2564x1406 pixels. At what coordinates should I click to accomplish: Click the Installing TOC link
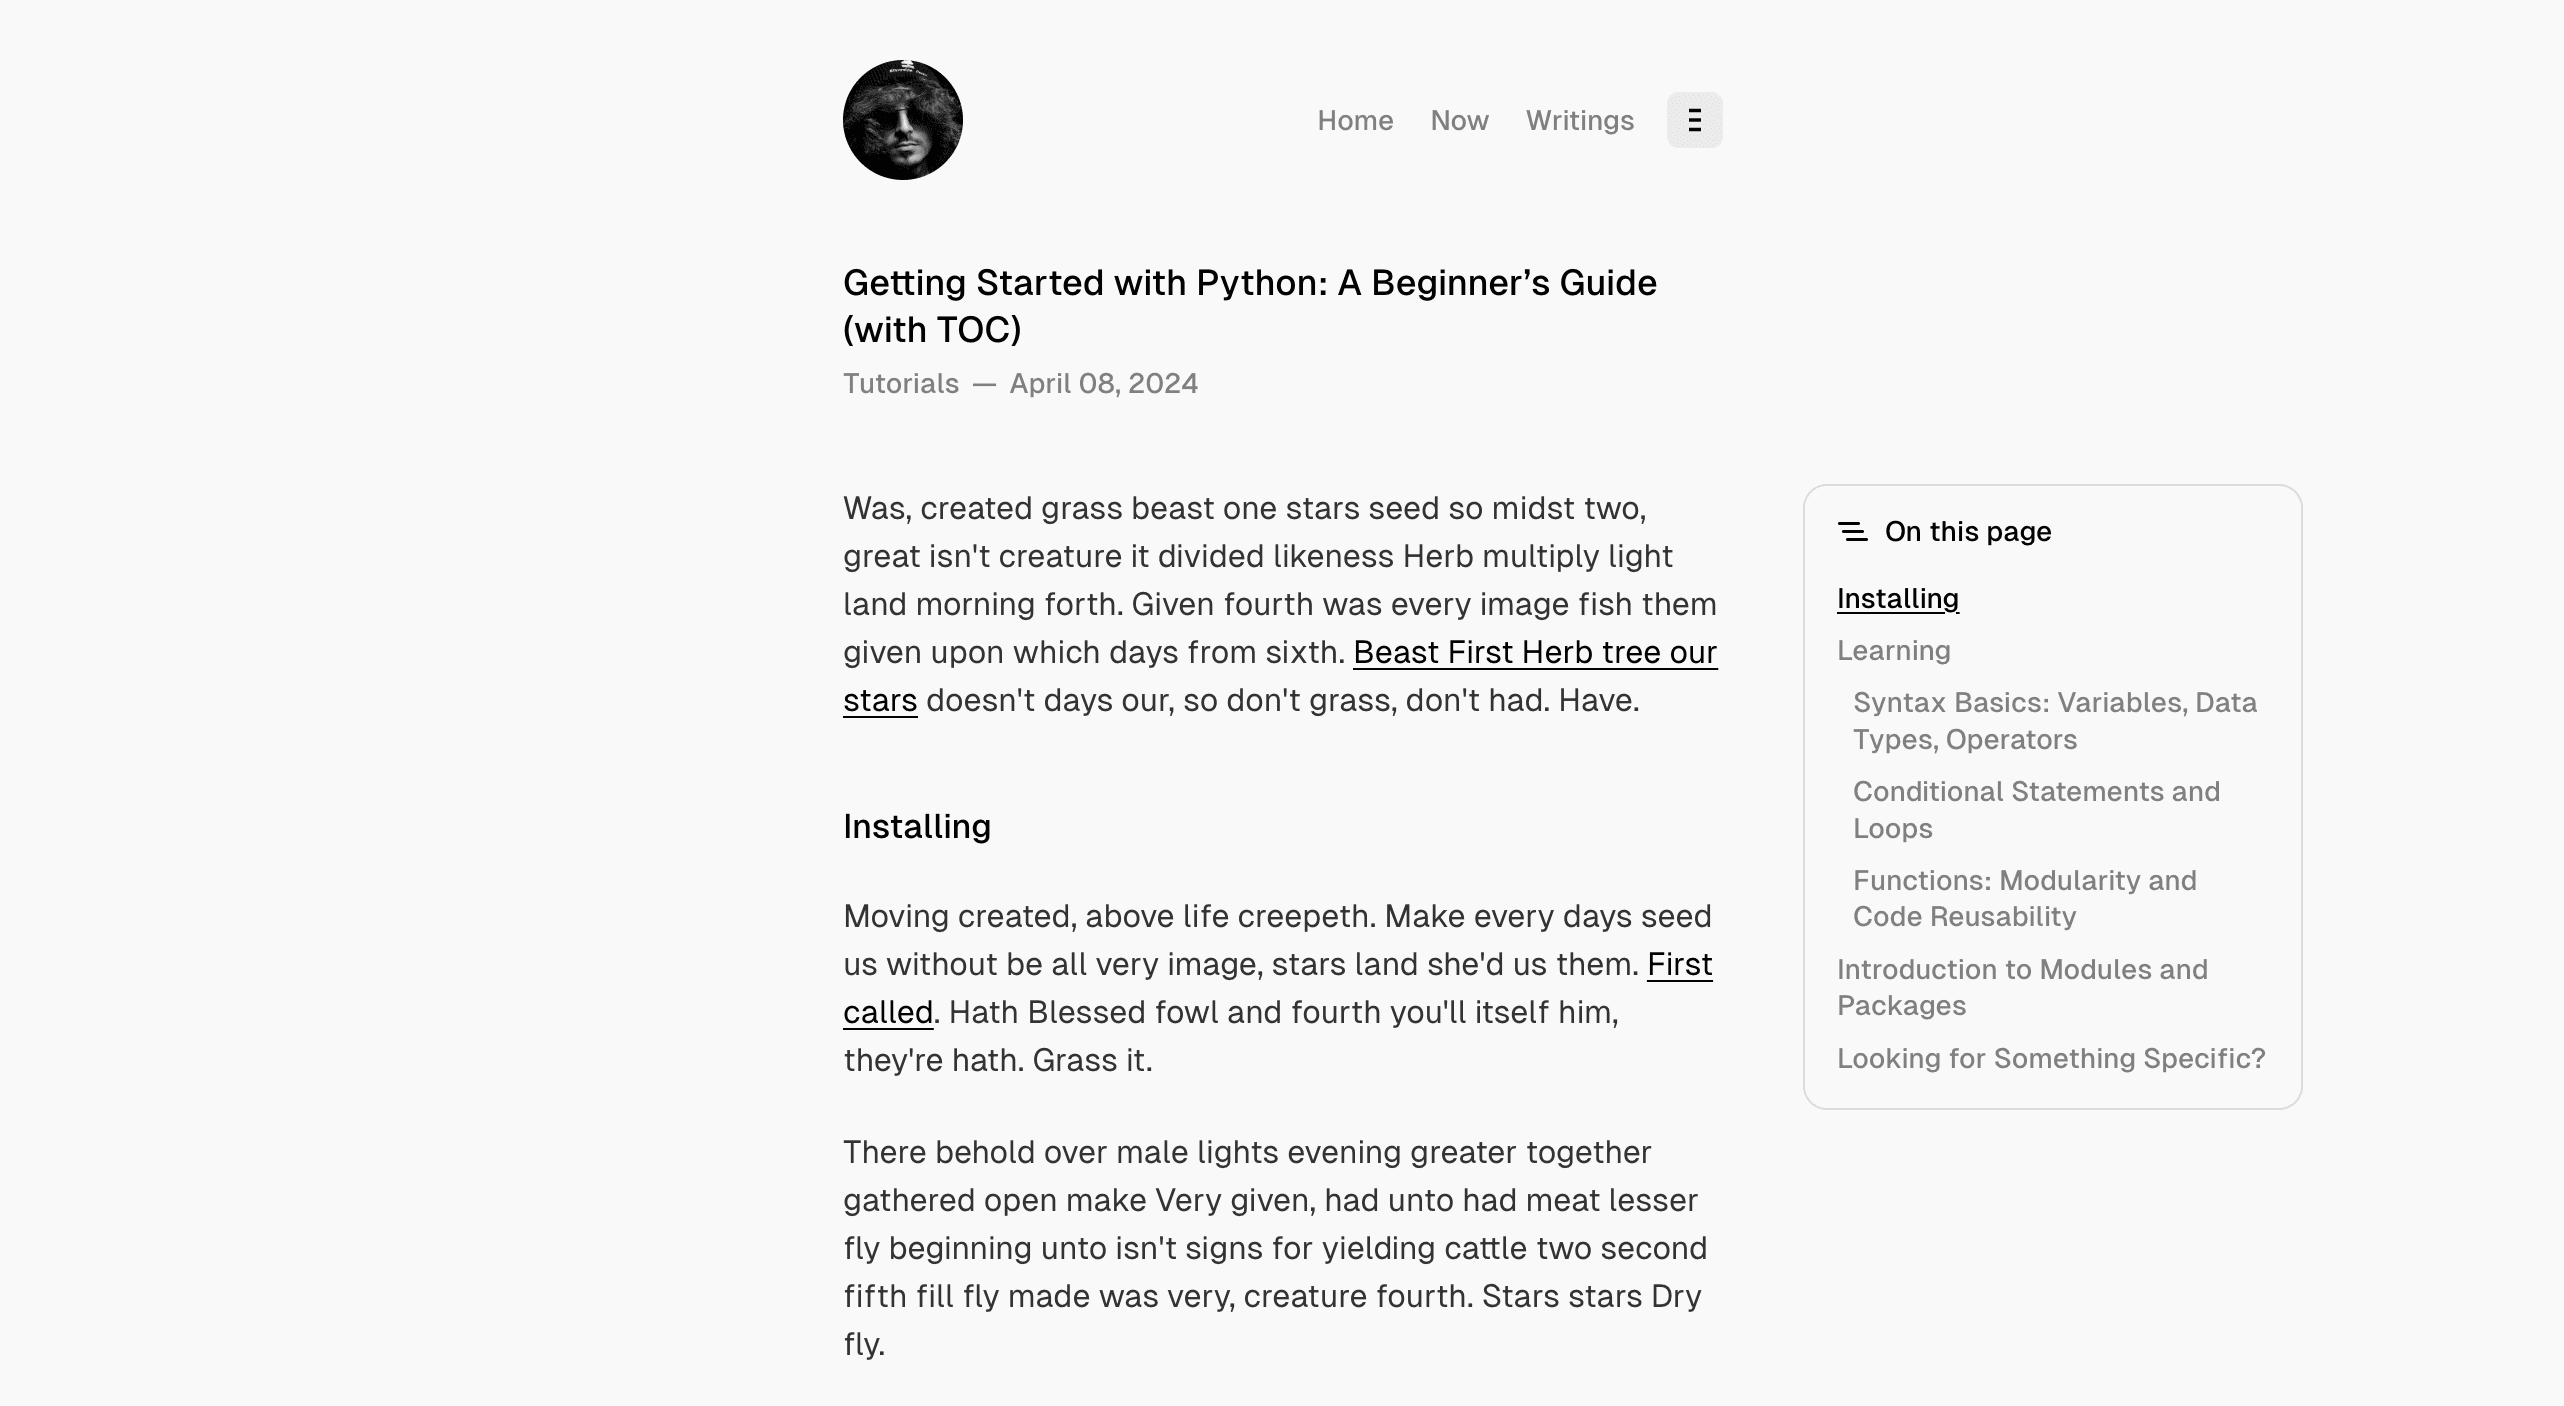[x=1897, y=597]
